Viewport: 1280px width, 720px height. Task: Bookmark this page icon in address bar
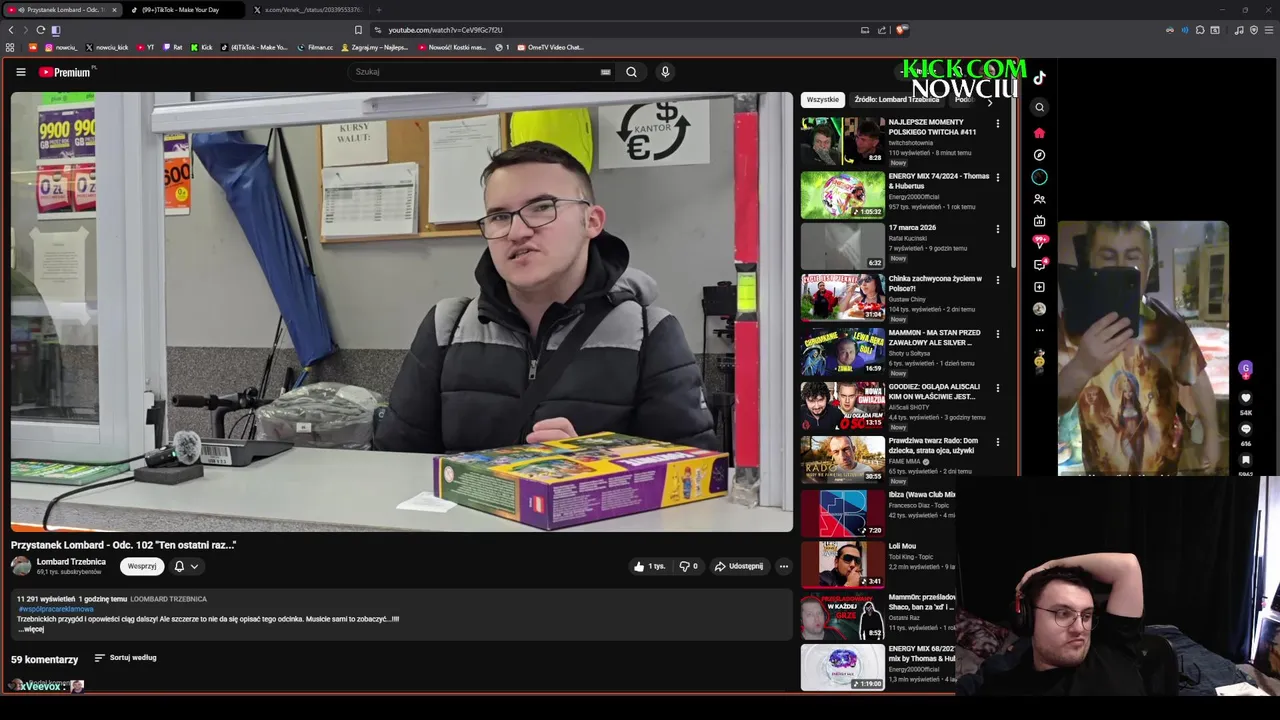358,30
